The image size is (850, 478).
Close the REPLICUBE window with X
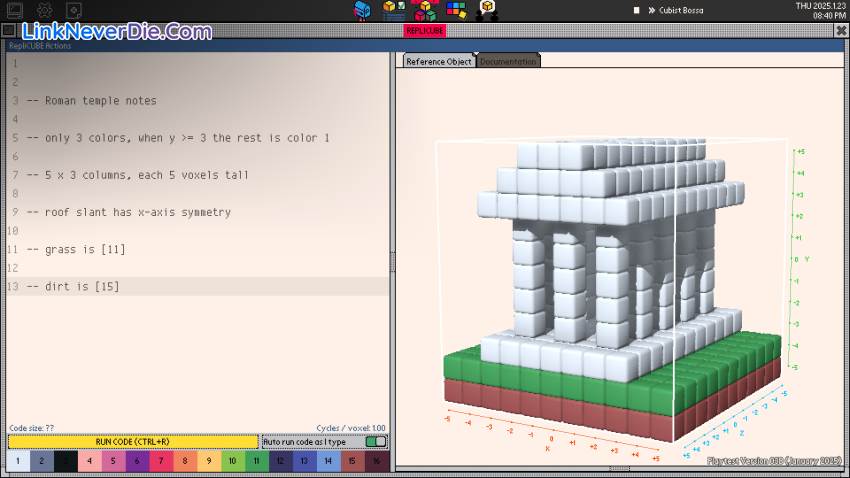(x=841, y=31)
